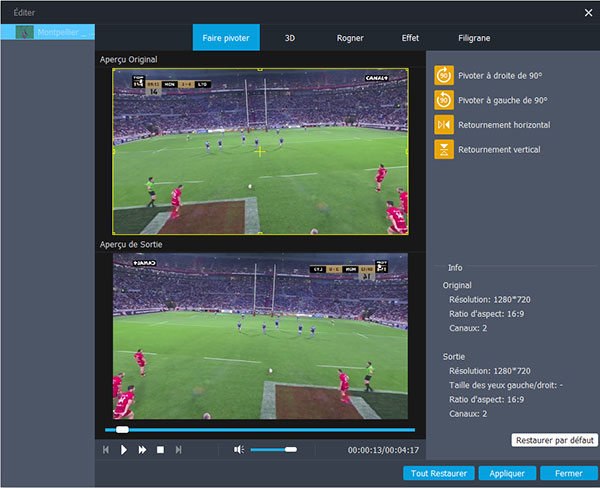Open the Rogner tab
The image size is (600, 488).
click(350, 38)
